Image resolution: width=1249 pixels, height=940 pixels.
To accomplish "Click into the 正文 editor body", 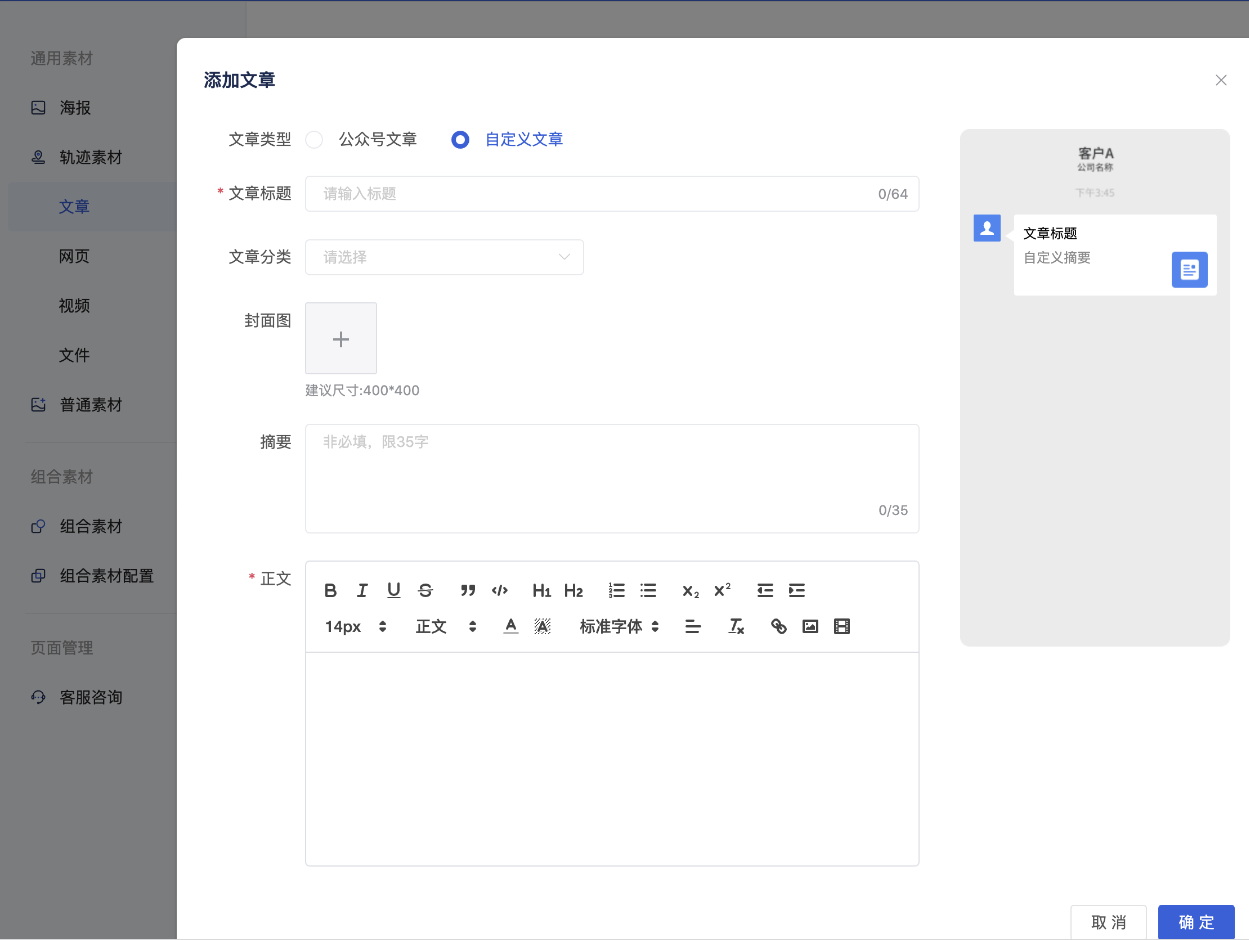I will [x=612, y=759].
